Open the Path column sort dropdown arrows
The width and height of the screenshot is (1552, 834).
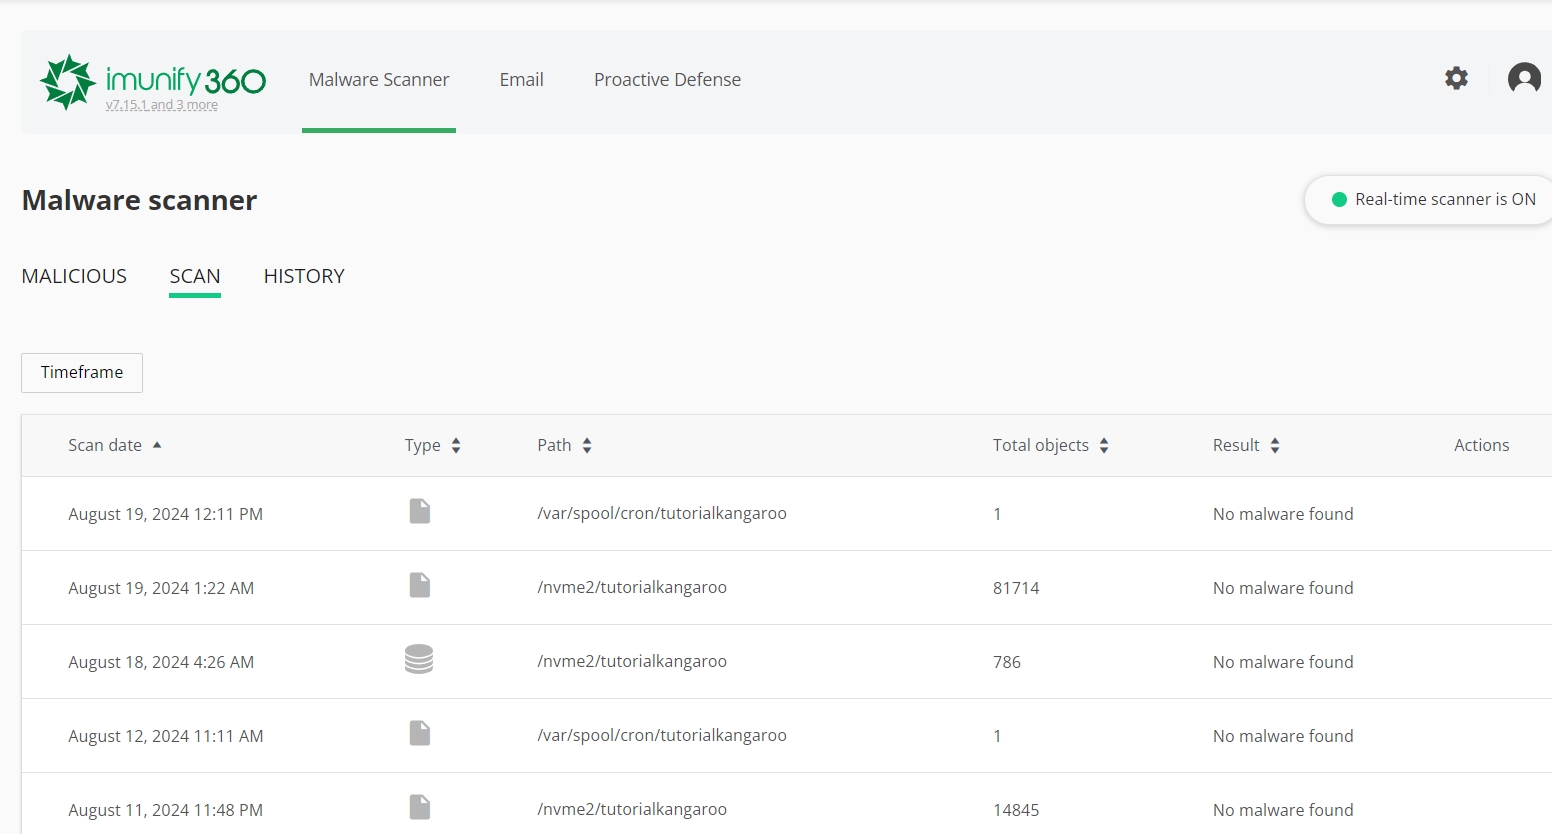(588, 445)
